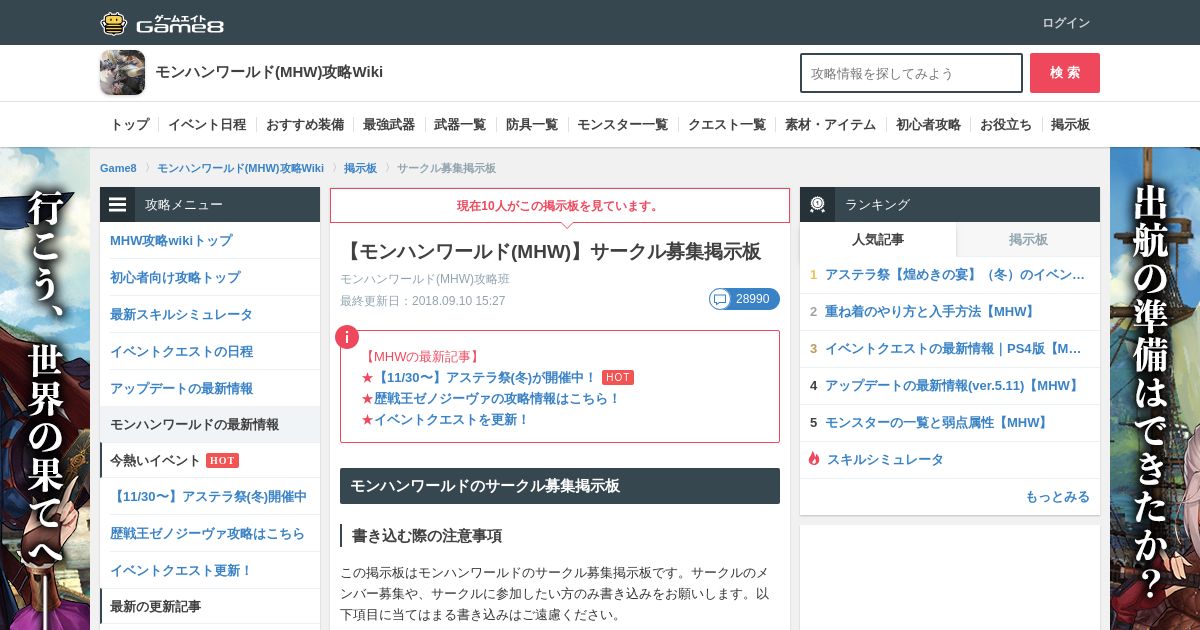
Task: Click モンハンワールド(MHW)攻略Wiki breadcrumb link
Action: pos(240,168)
